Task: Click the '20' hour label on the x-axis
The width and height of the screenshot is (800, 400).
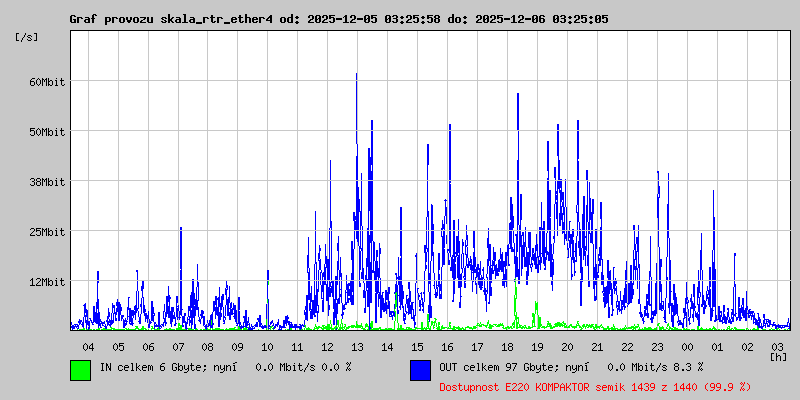Action: (567, 347)
